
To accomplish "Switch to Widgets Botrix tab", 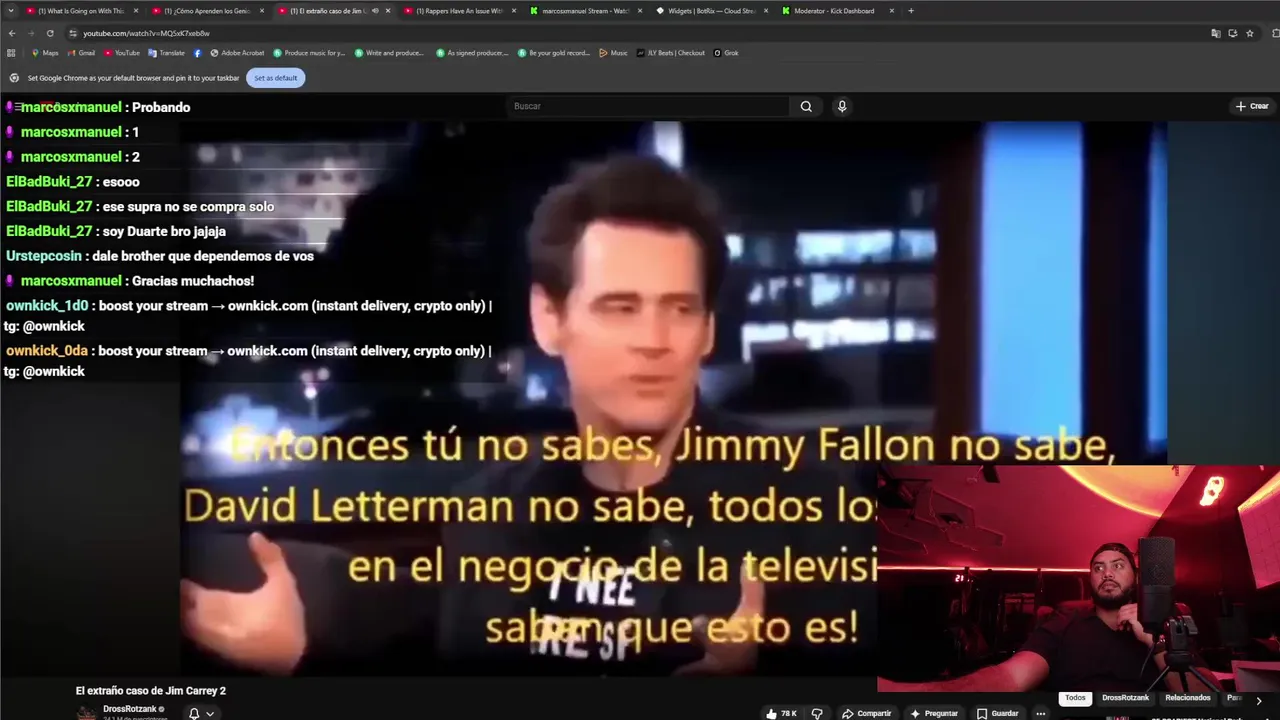I will (x=710, y=11).
